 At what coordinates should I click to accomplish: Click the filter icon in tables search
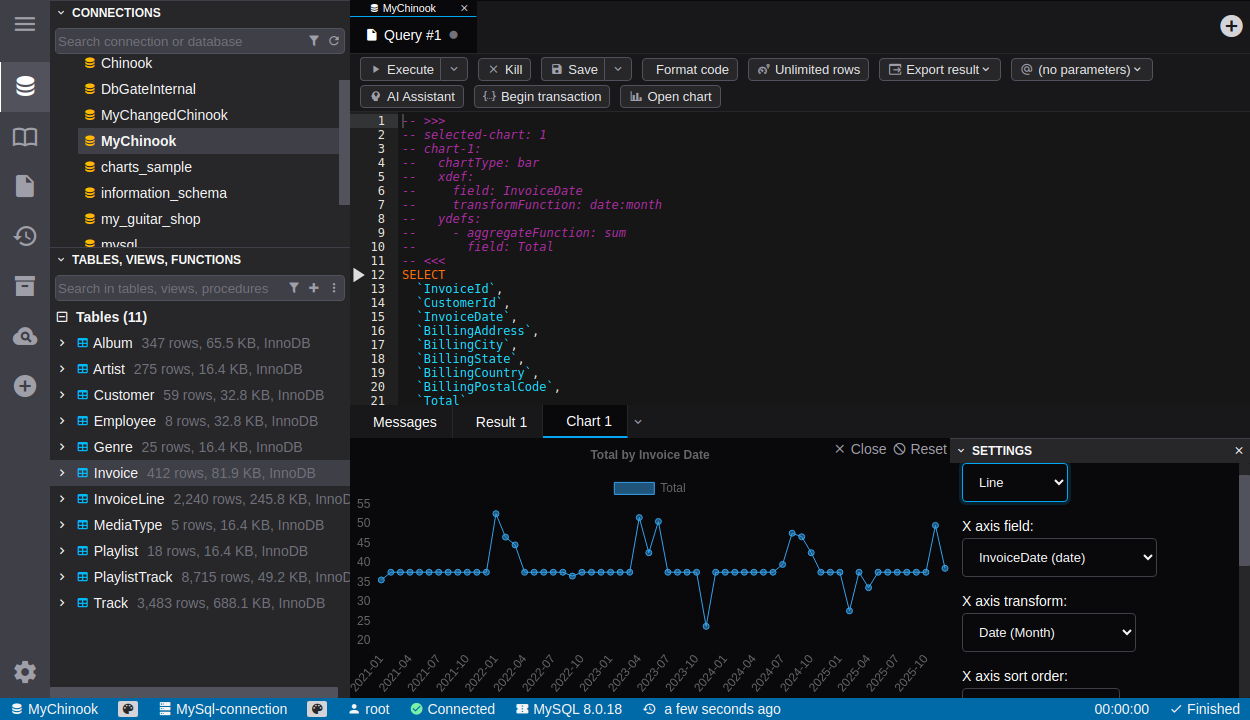coord(294,288)
